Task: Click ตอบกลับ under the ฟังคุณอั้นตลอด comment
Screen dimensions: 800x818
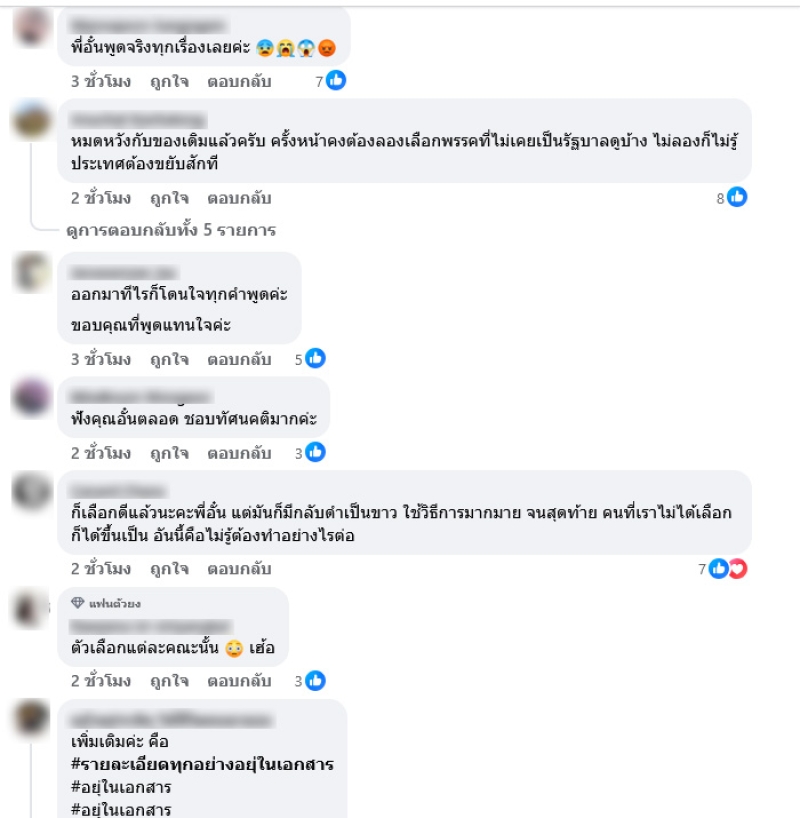Action: click(240, 453)
